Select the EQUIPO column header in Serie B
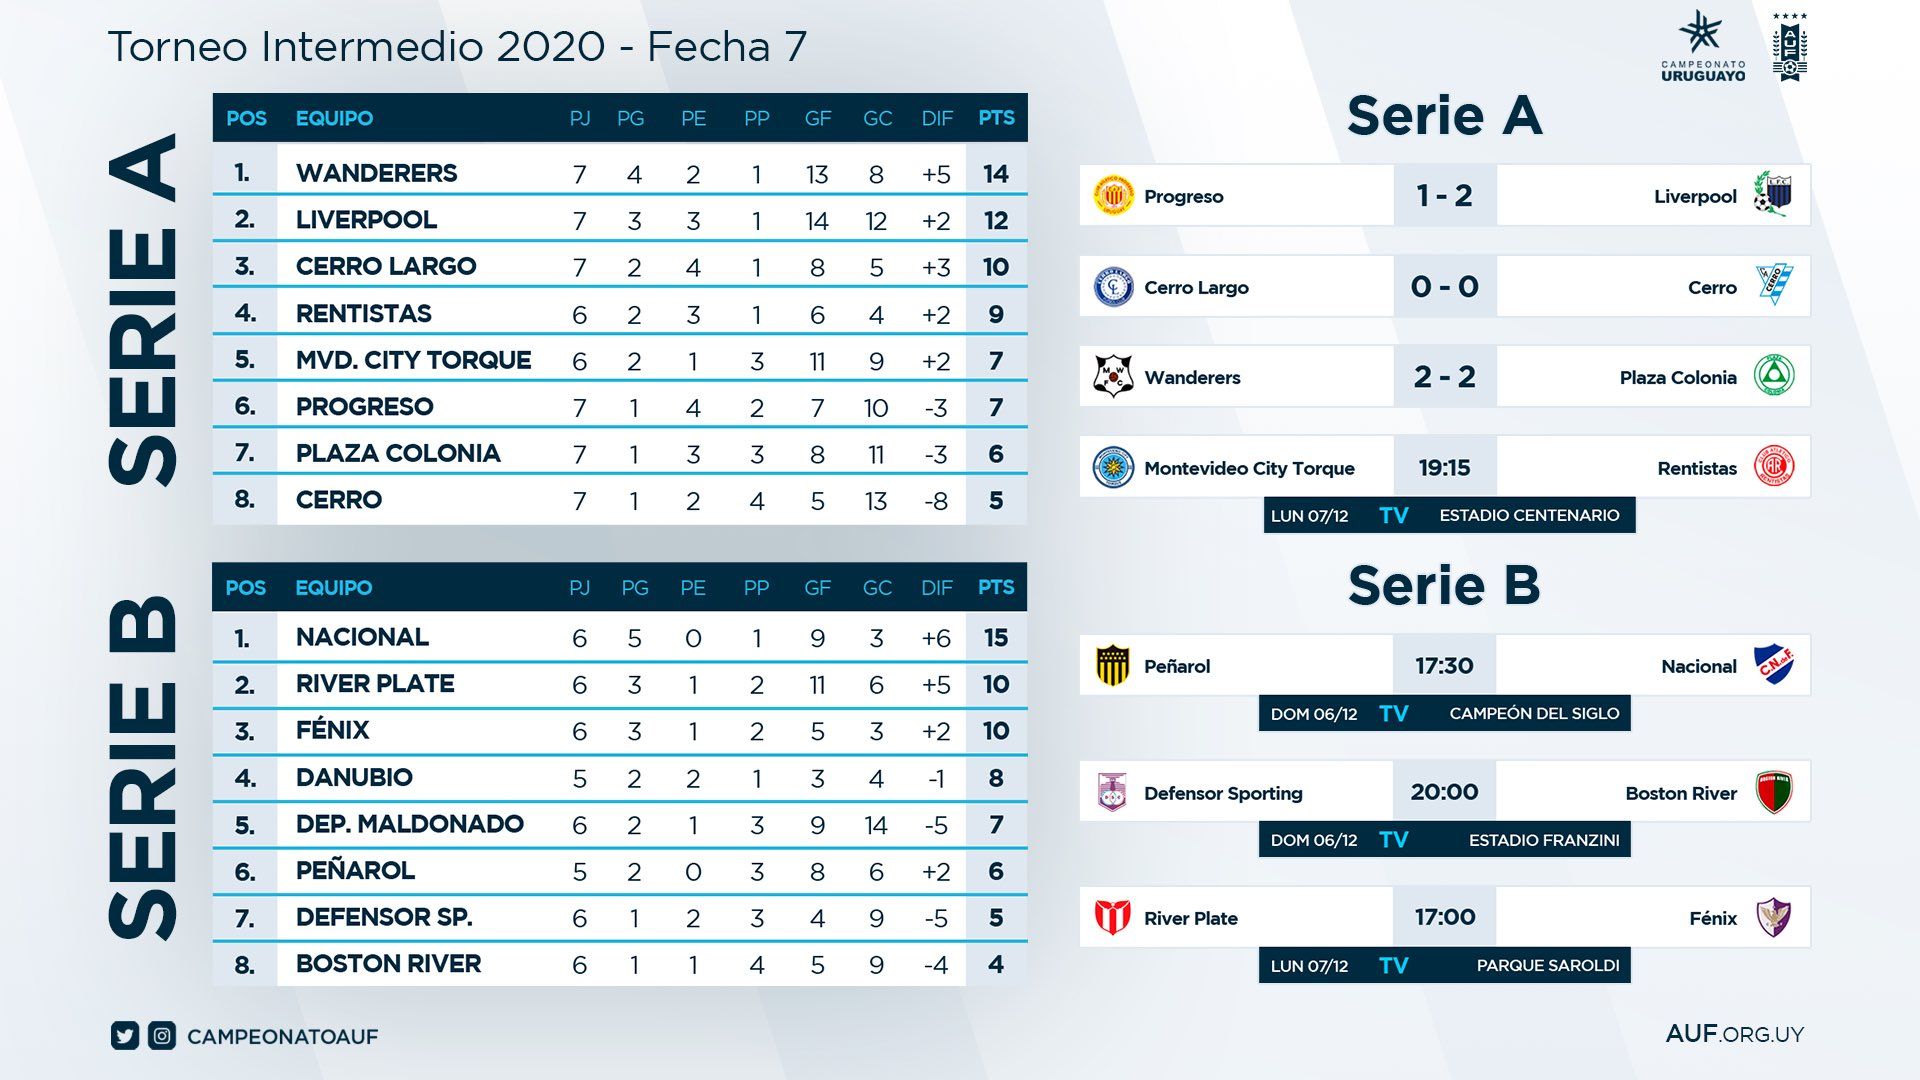 [x=334, y=588]
